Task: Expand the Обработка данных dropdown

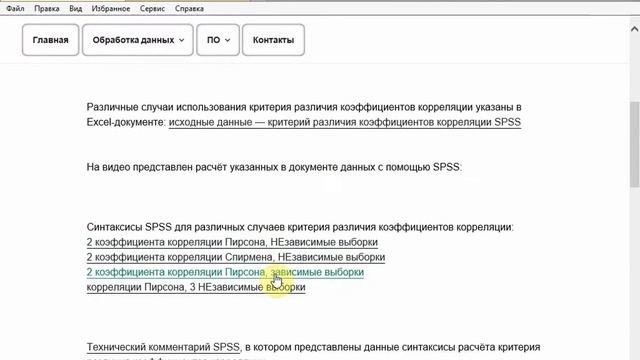Action: pyautogui.click(x=138, y=40)
